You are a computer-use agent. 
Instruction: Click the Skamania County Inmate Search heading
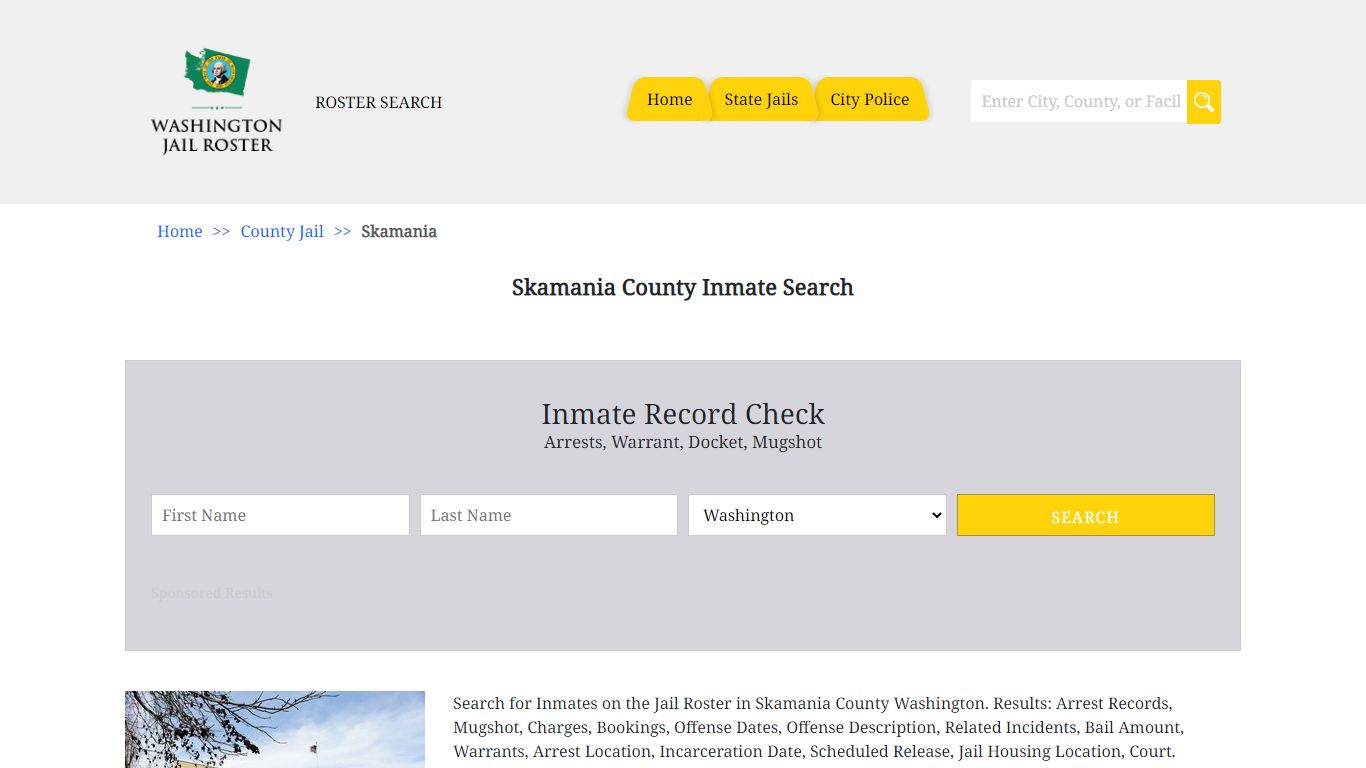pyautogui.click(x=683, y=288)
